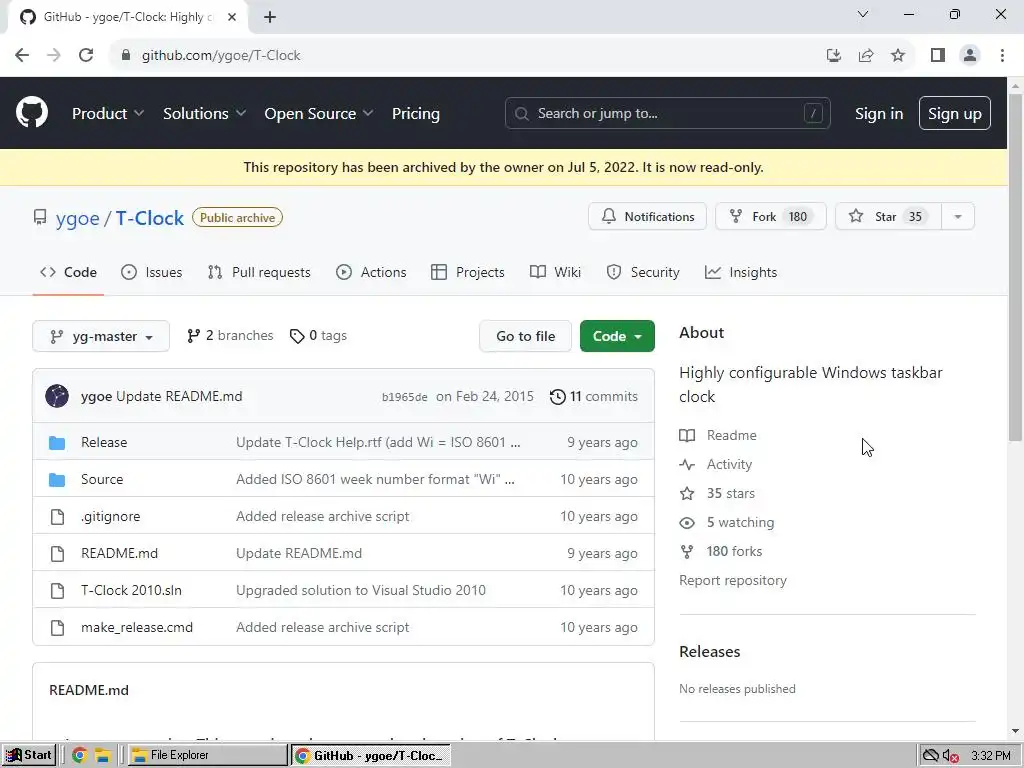Image resolution: width=1024 pixels, height=768 pixels.
Task: Switch to the Pull requests tab
Action: (x=259, y=272)
